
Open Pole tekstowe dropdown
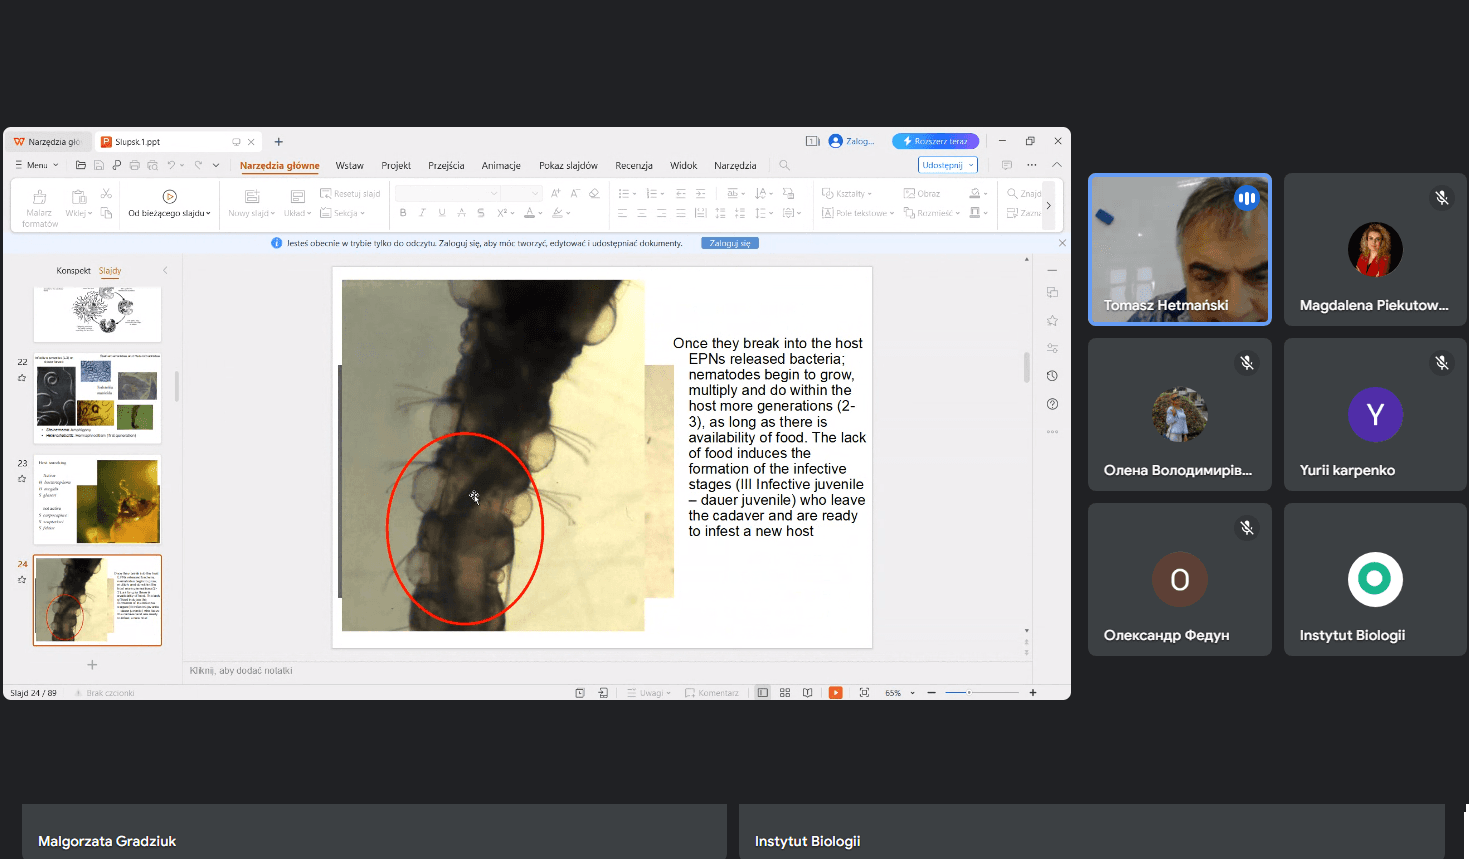(858, 213)
